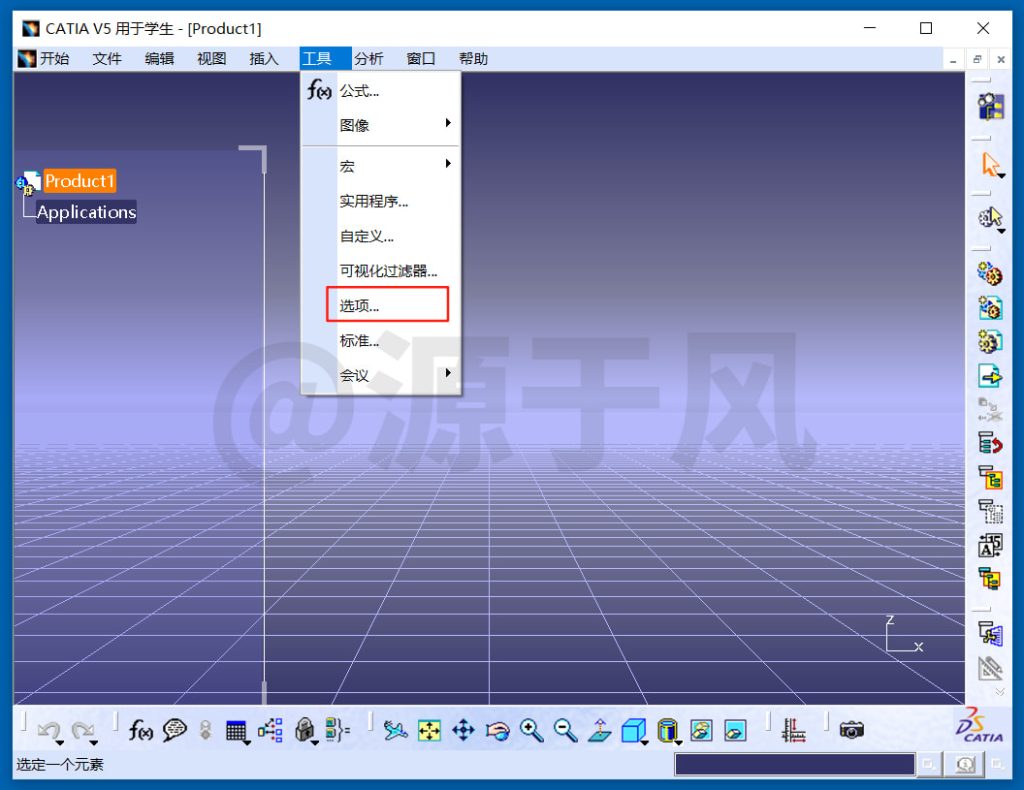Click the padlock Lock icon
The image size is (1024, 790).
tap(304, 730)
